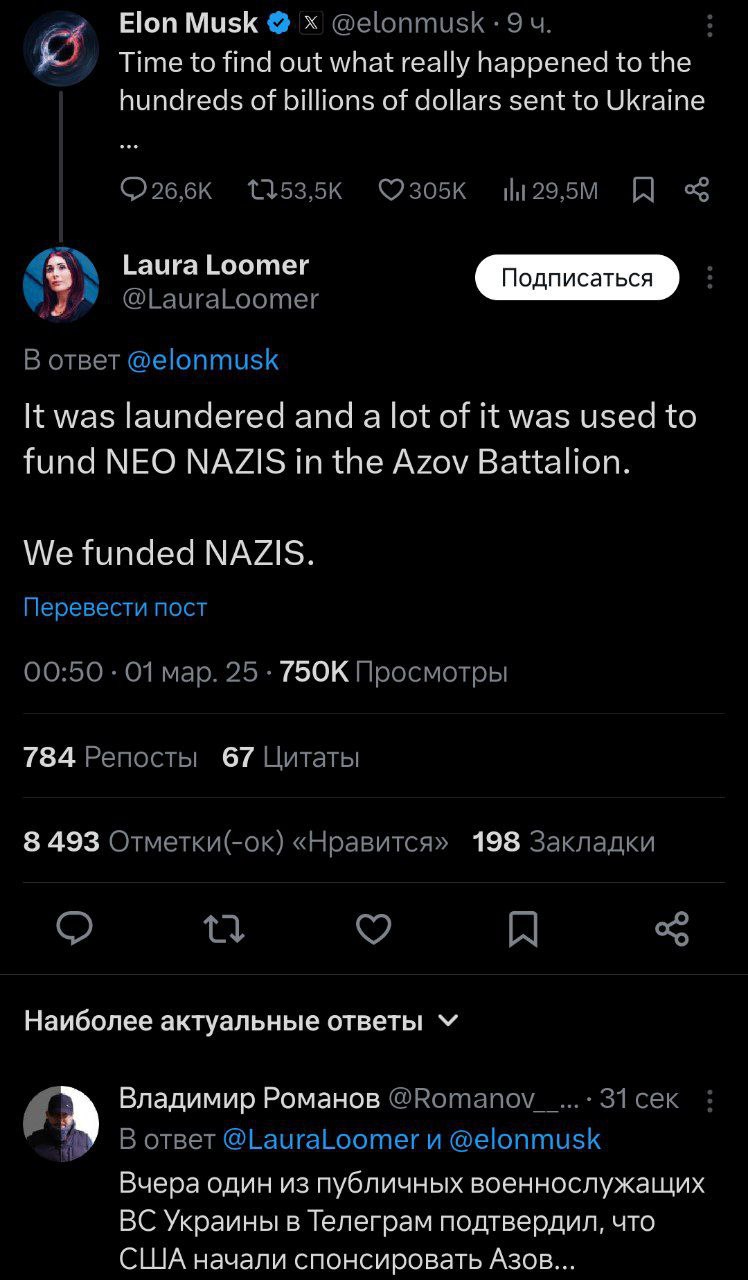The image size is (748, 1280).
Task: Open the 67 Цитаты list
Action: coord(291,757)
